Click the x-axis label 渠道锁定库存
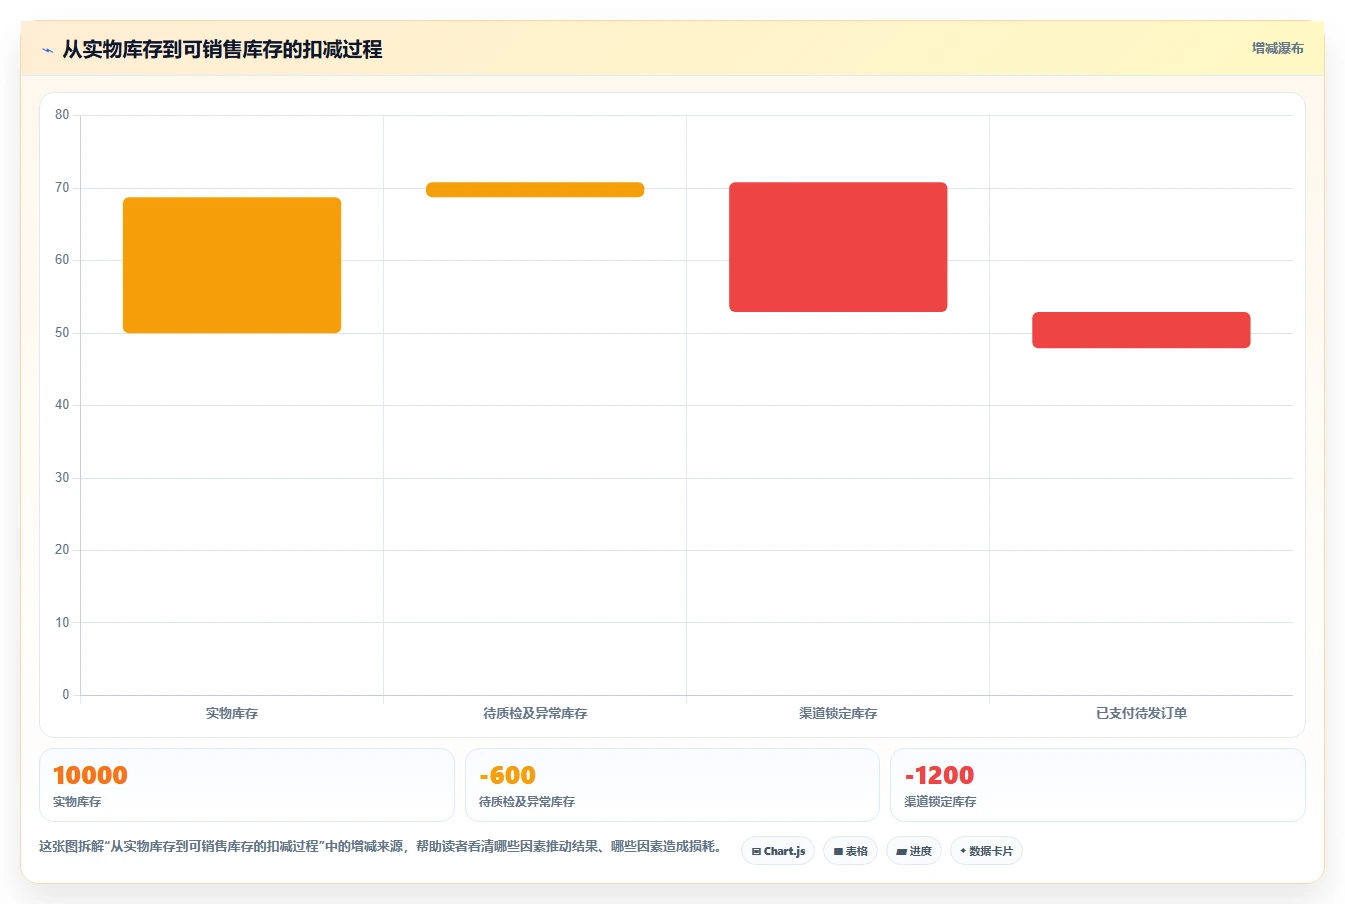 coord(838,713)
